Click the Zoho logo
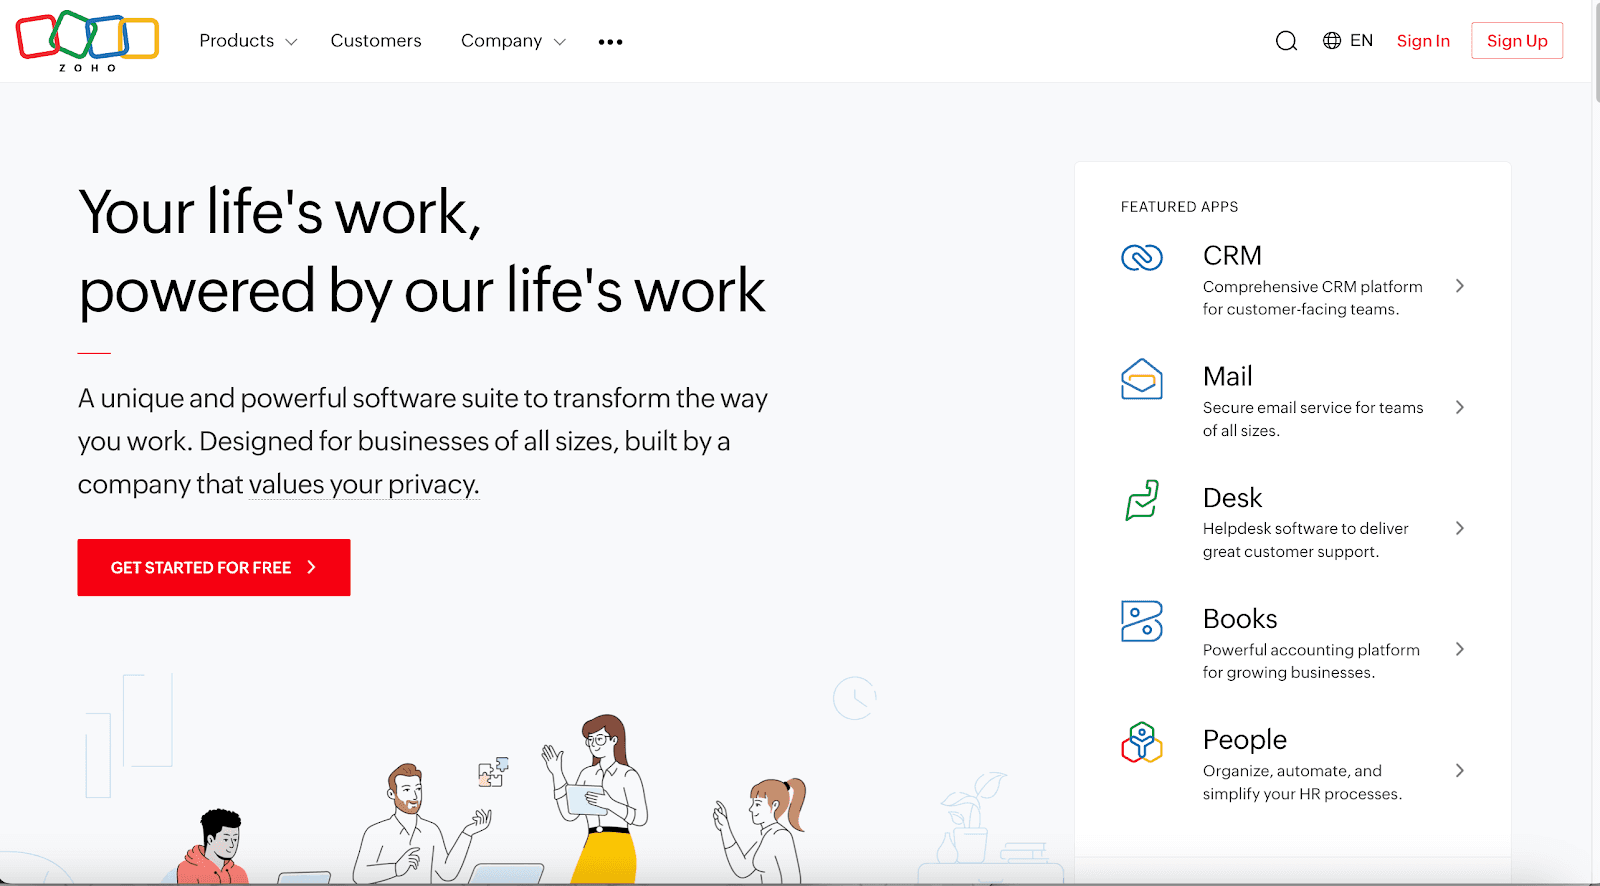1600x886 pixels. 88,41
